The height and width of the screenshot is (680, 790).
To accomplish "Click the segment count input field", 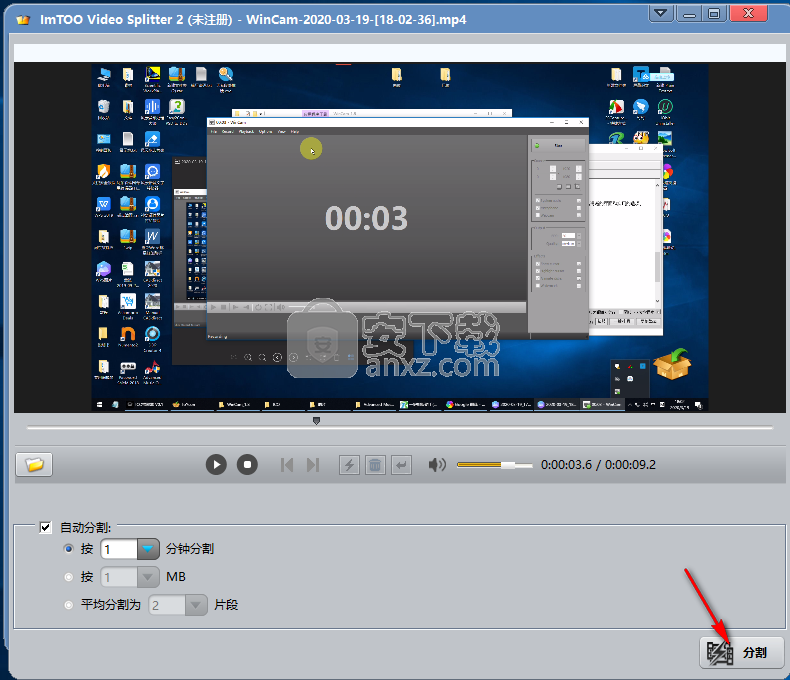I will pos(167,605).
